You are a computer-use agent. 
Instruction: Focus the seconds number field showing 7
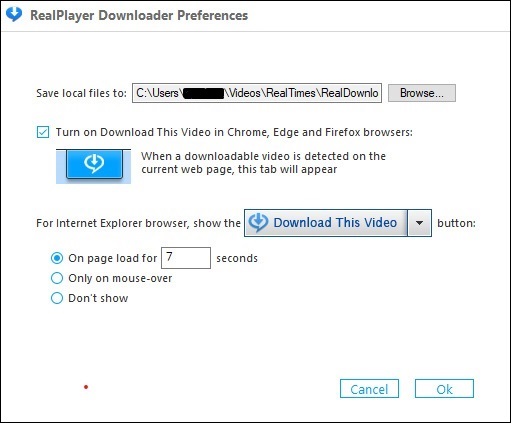click(186, 258)
